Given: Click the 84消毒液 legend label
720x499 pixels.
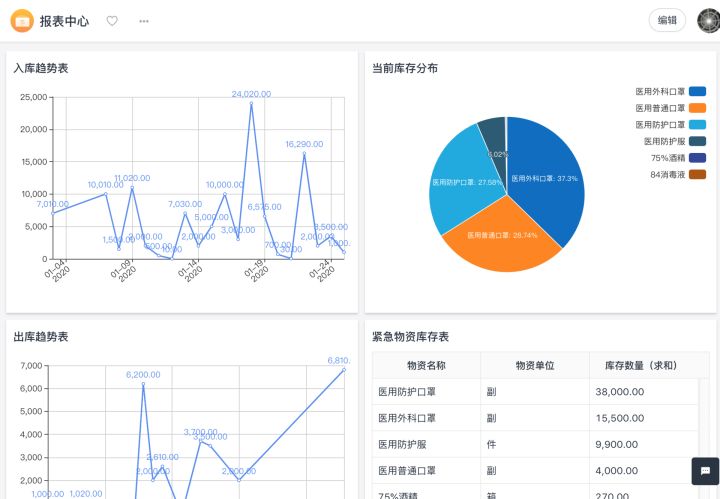Looking at the screenshot, I should pyautogui.click(x=667, y=174).
